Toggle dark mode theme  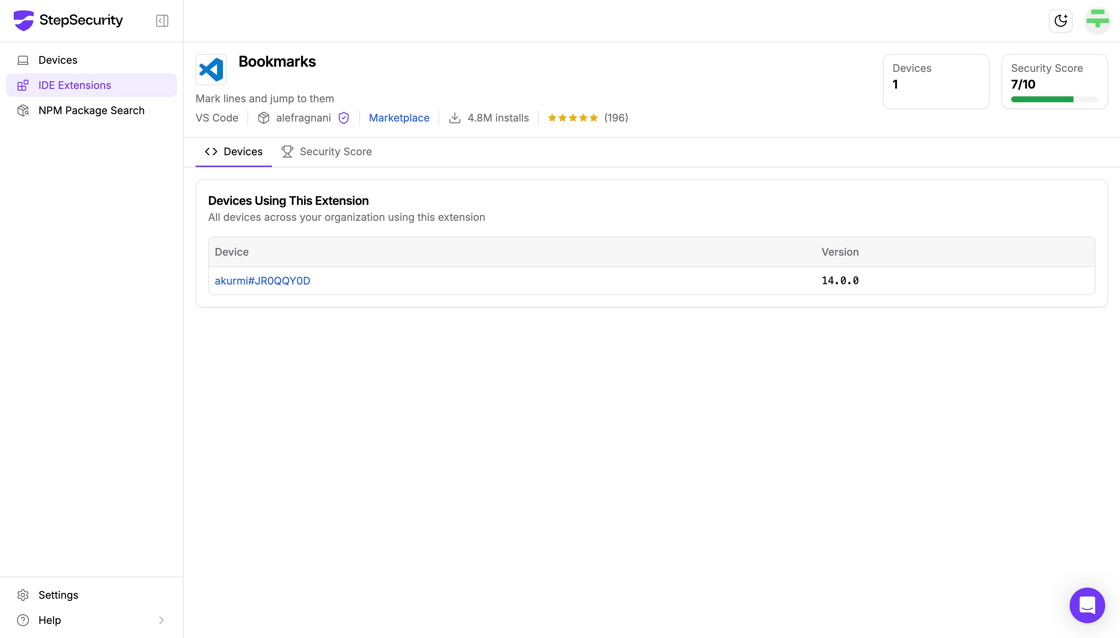pyautogui.click(x=1060, y=21)
